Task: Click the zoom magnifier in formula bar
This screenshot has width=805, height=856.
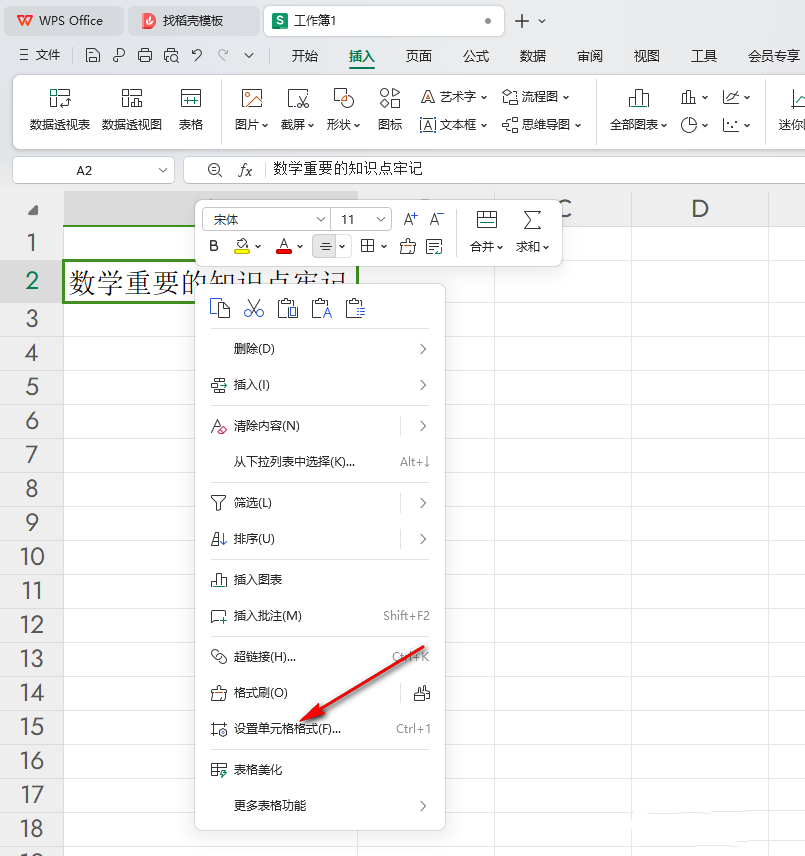Action: 214,170
